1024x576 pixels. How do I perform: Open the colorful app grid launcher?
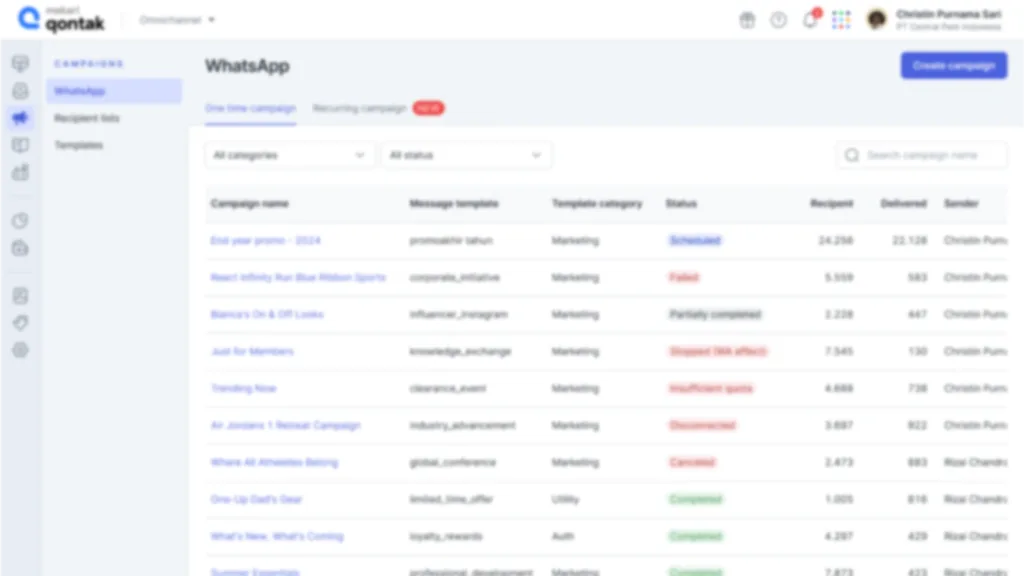841,20
